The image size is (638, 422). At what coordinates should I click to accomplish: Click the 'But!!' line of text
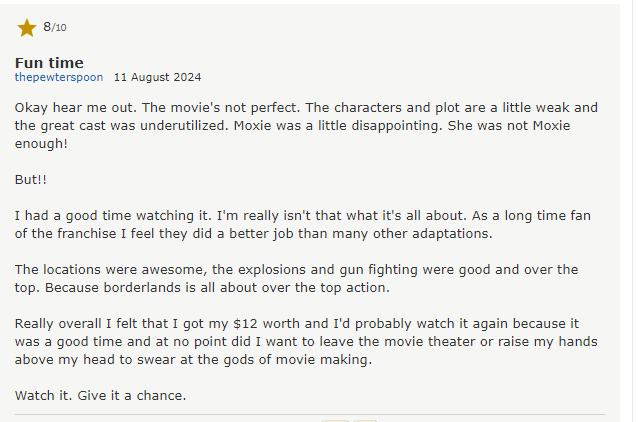tap(31, 179)
